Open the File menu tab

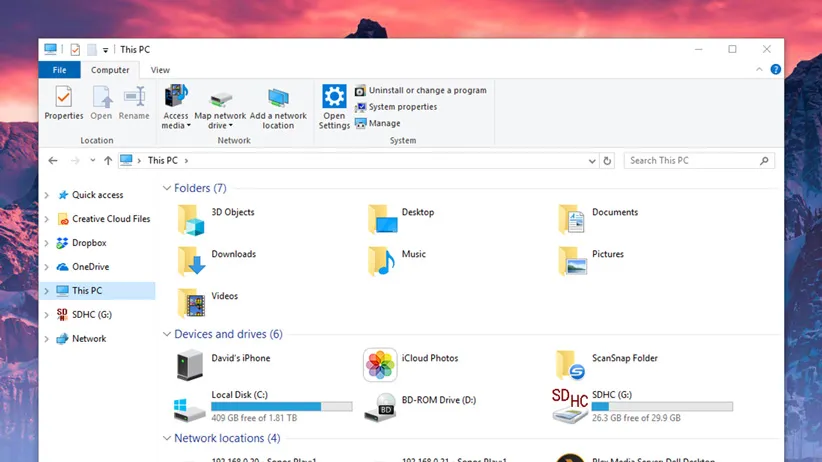pos(59,70)
